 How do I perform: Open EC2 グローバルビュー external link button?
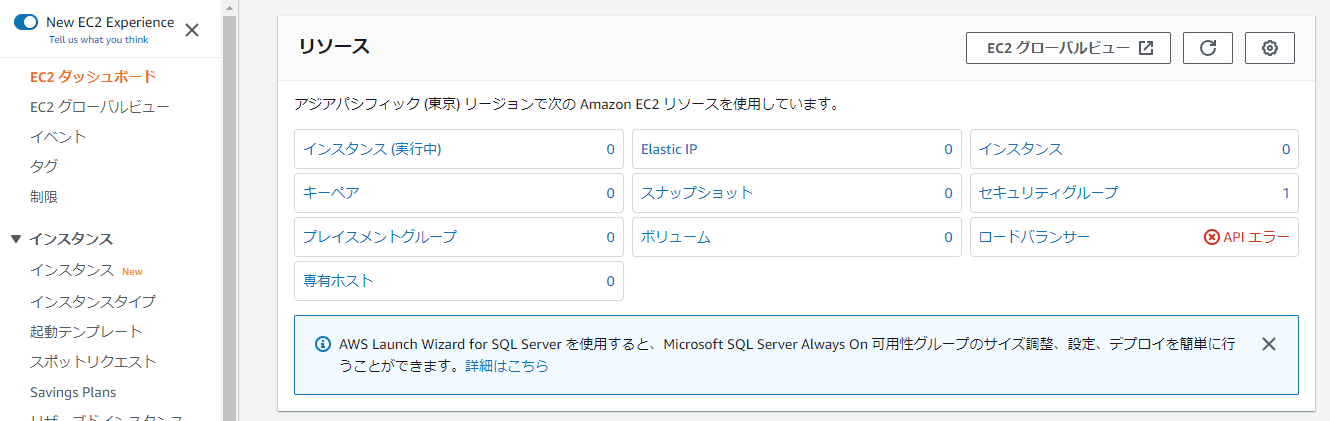tap(1067, 48)
